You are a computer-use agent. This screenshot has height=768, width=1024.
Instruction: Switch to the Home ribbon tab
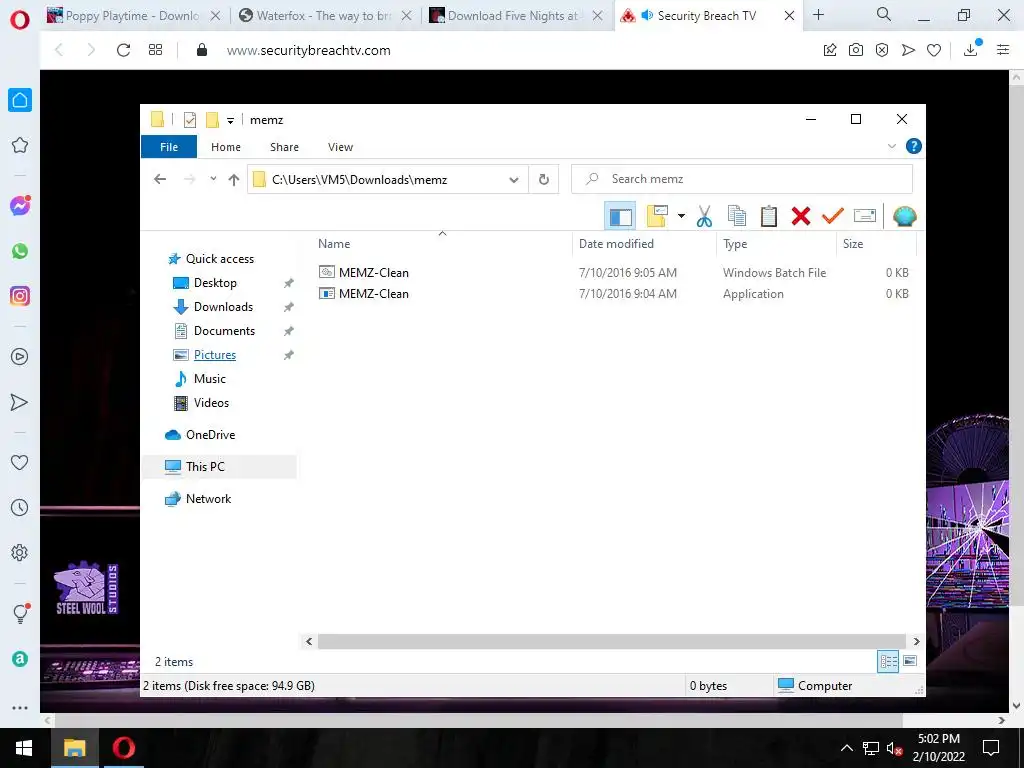[x=226, y=147]
